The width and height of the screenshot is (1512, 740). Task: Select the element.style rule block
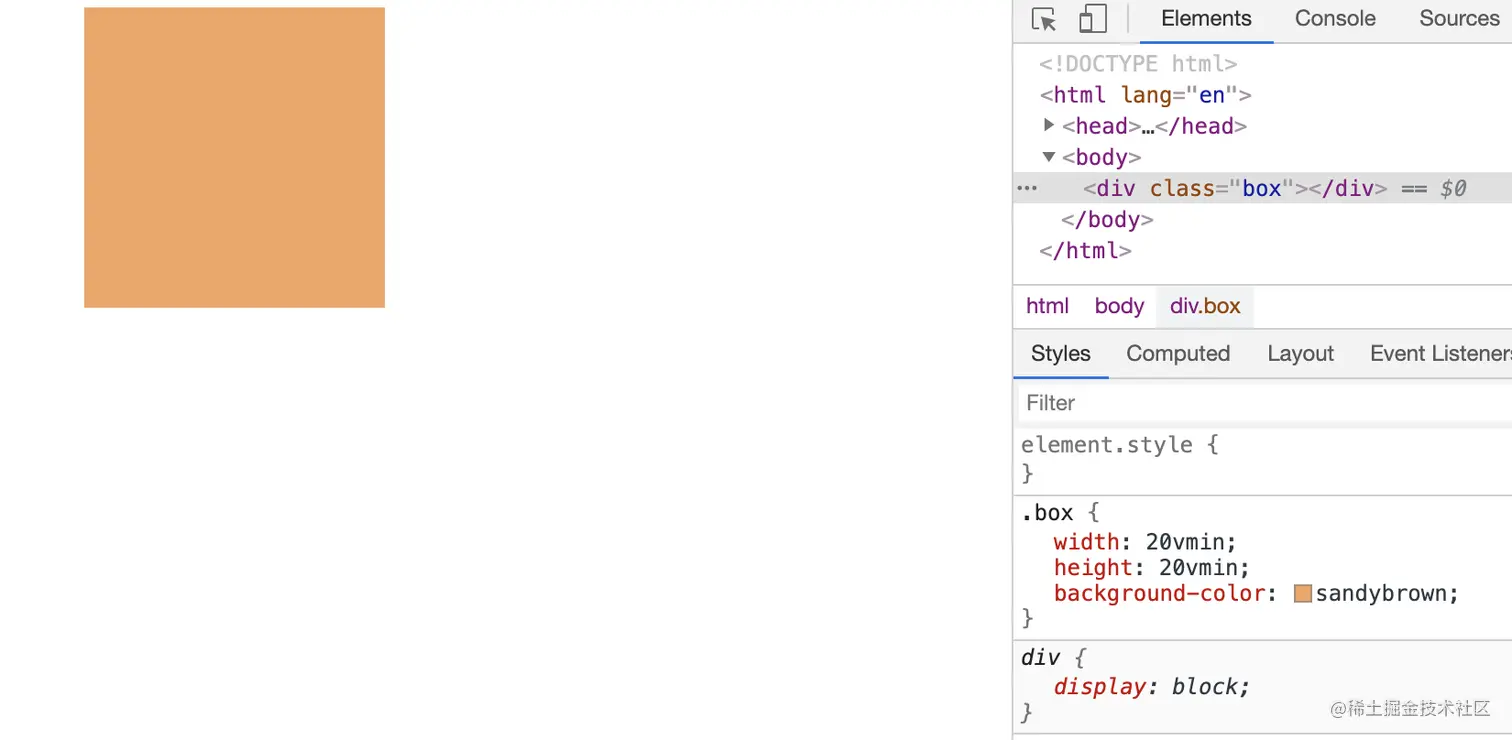tap(1262, 459)
